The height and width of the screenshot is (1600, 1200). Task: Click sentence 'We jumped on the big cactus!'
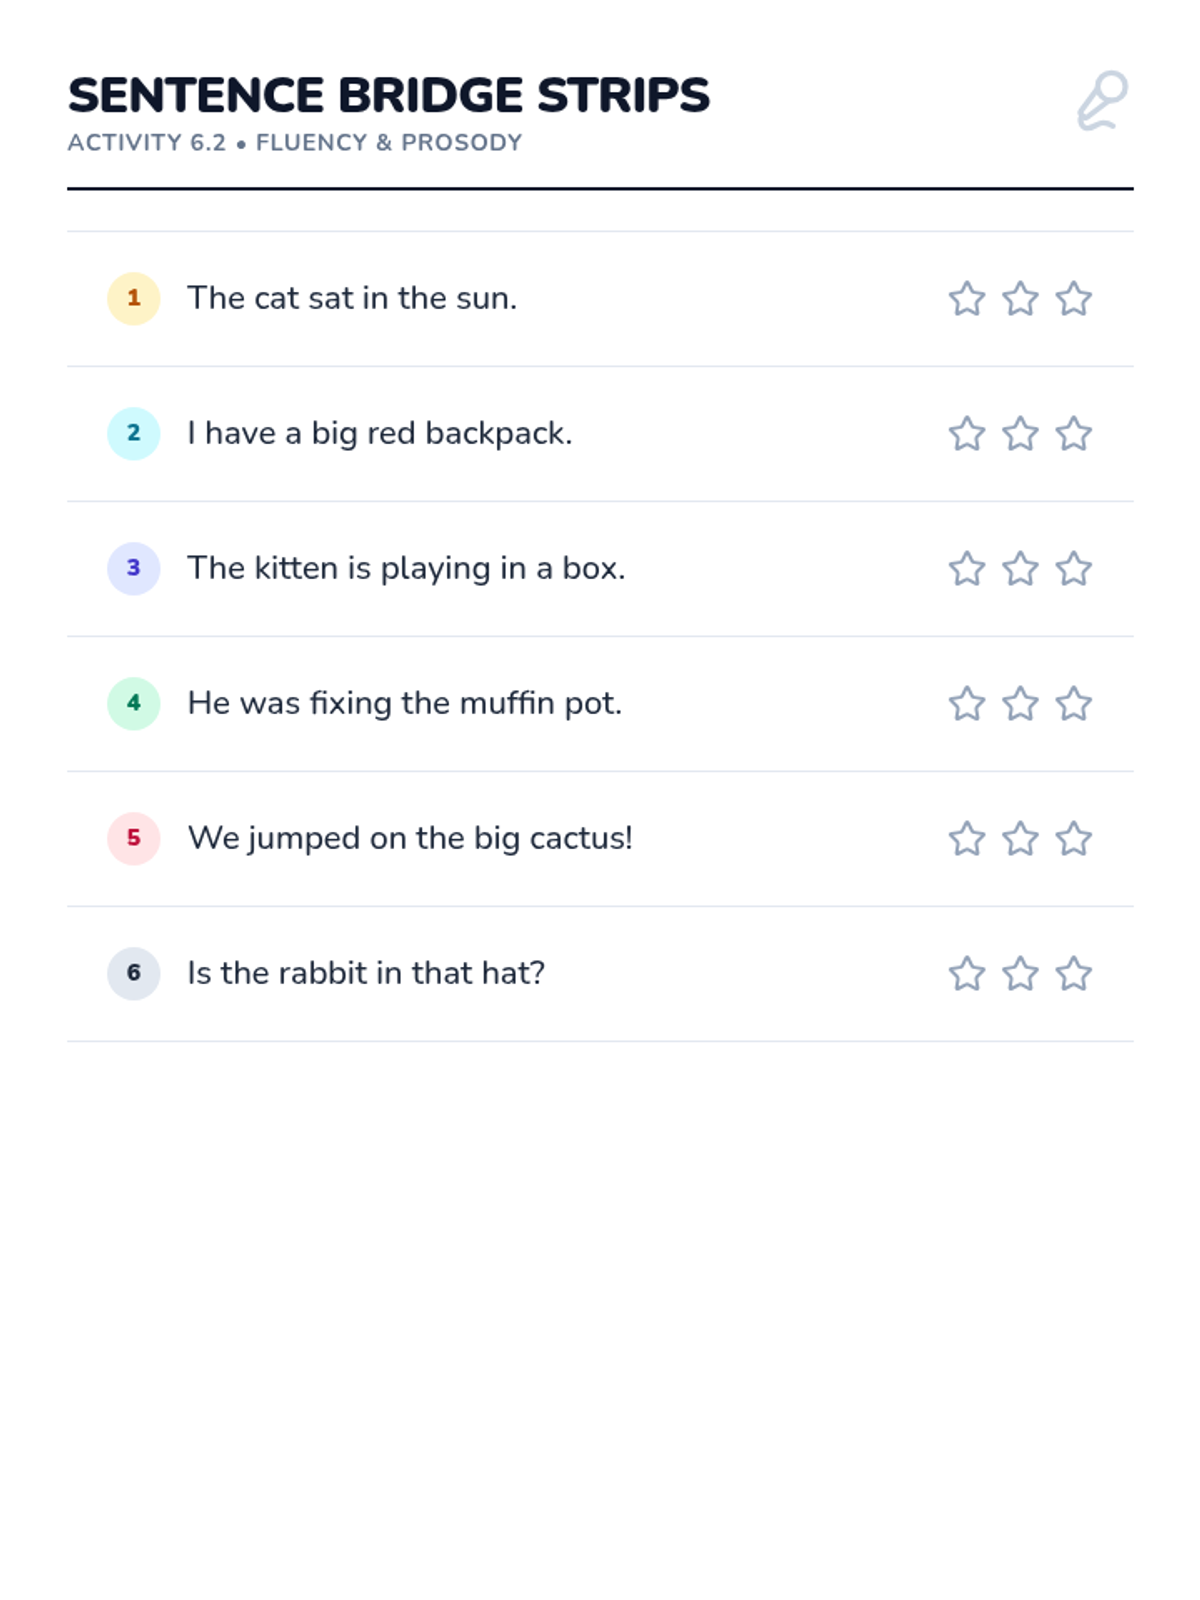point(410,838)
